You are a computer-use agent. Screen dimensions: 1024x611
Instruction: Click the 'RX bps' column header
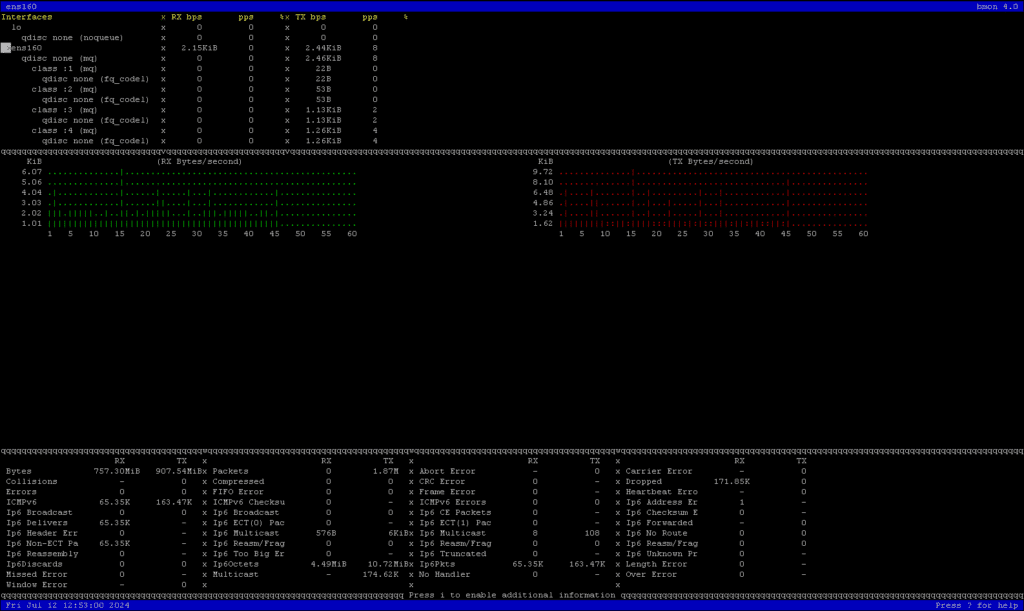coord(187,17)
